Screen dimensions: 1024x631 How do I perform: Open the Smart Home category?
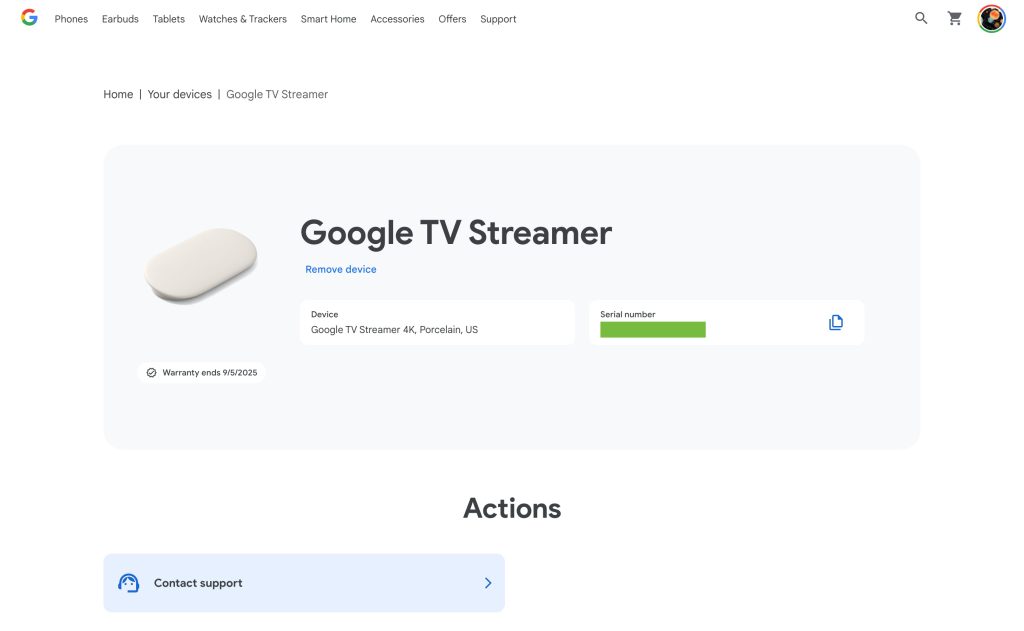click(328, 18)
